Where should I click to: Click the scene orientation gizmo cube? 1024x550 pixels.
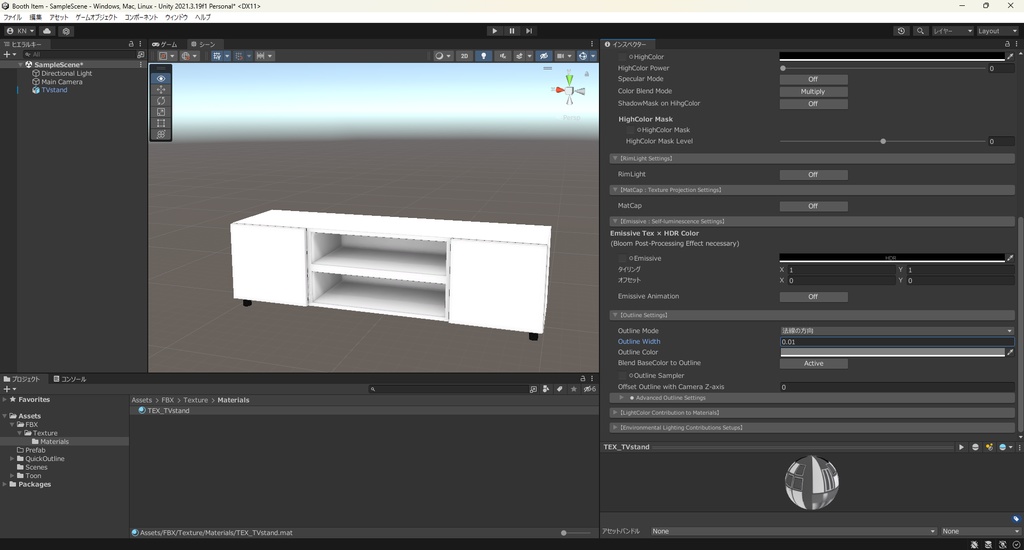coord(569,91)
